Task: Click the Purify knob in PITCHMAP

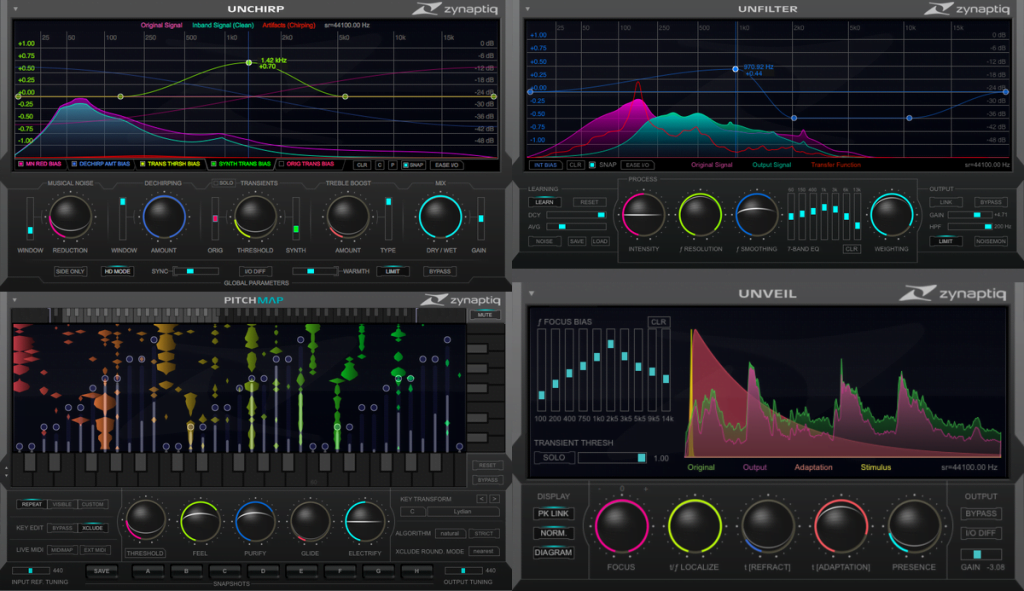Action: pos(255,521)
